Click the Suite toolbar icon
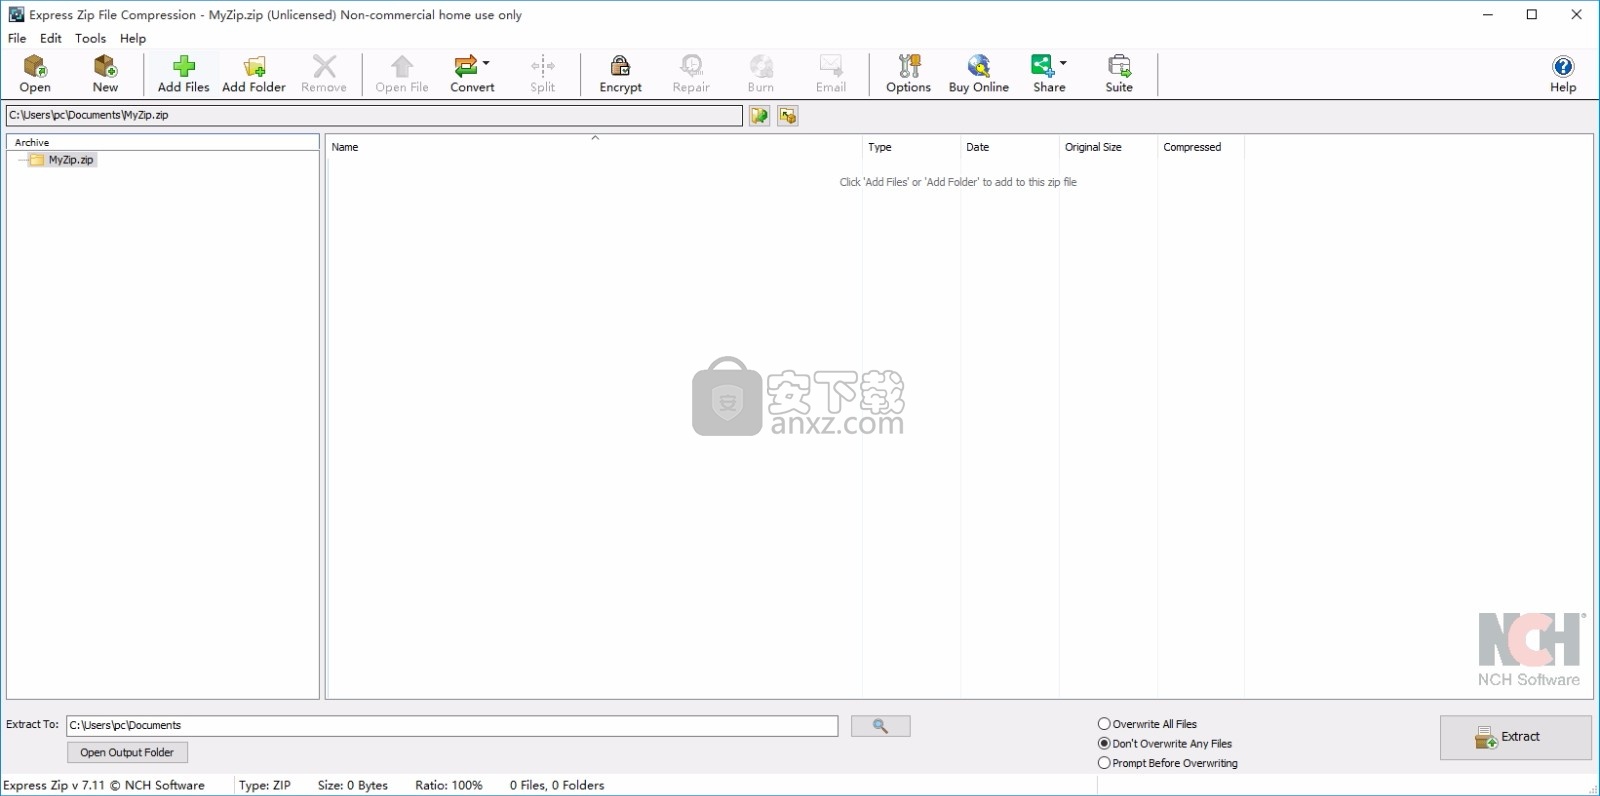This screenshot has height=796, width=1600. tap(1119, 73)
